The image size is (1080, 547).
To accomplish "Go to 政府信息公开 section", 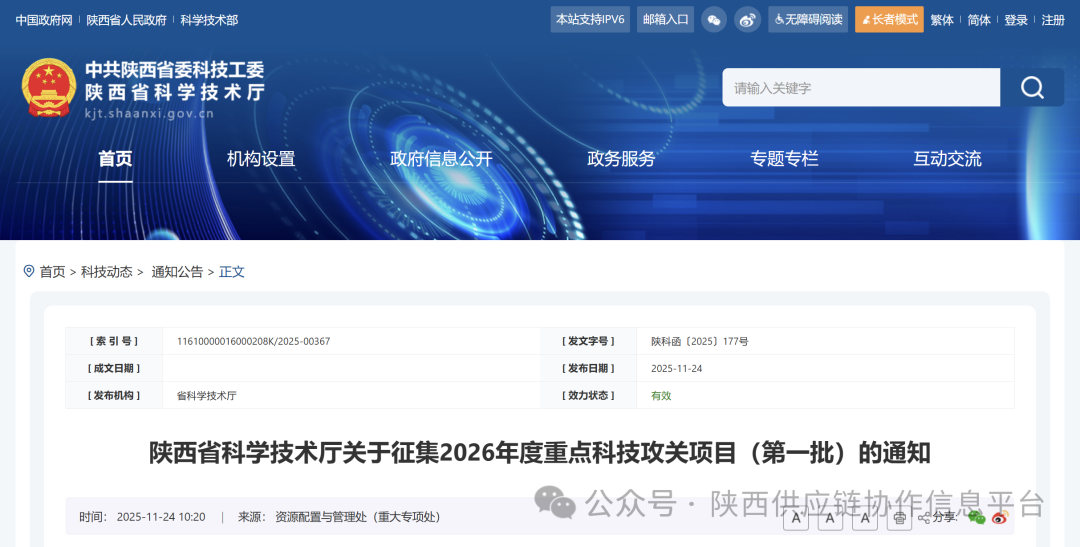I will 442,159.
